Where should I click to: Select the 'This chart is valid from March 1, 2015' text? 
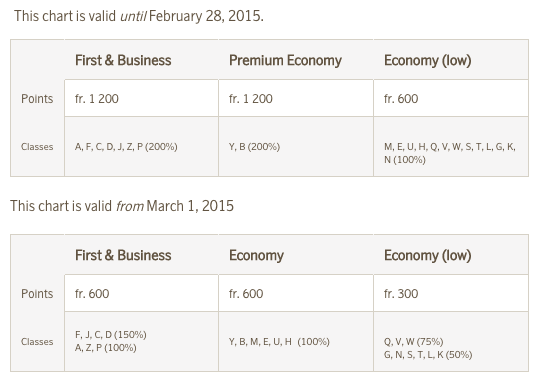[x=122, y=206]
